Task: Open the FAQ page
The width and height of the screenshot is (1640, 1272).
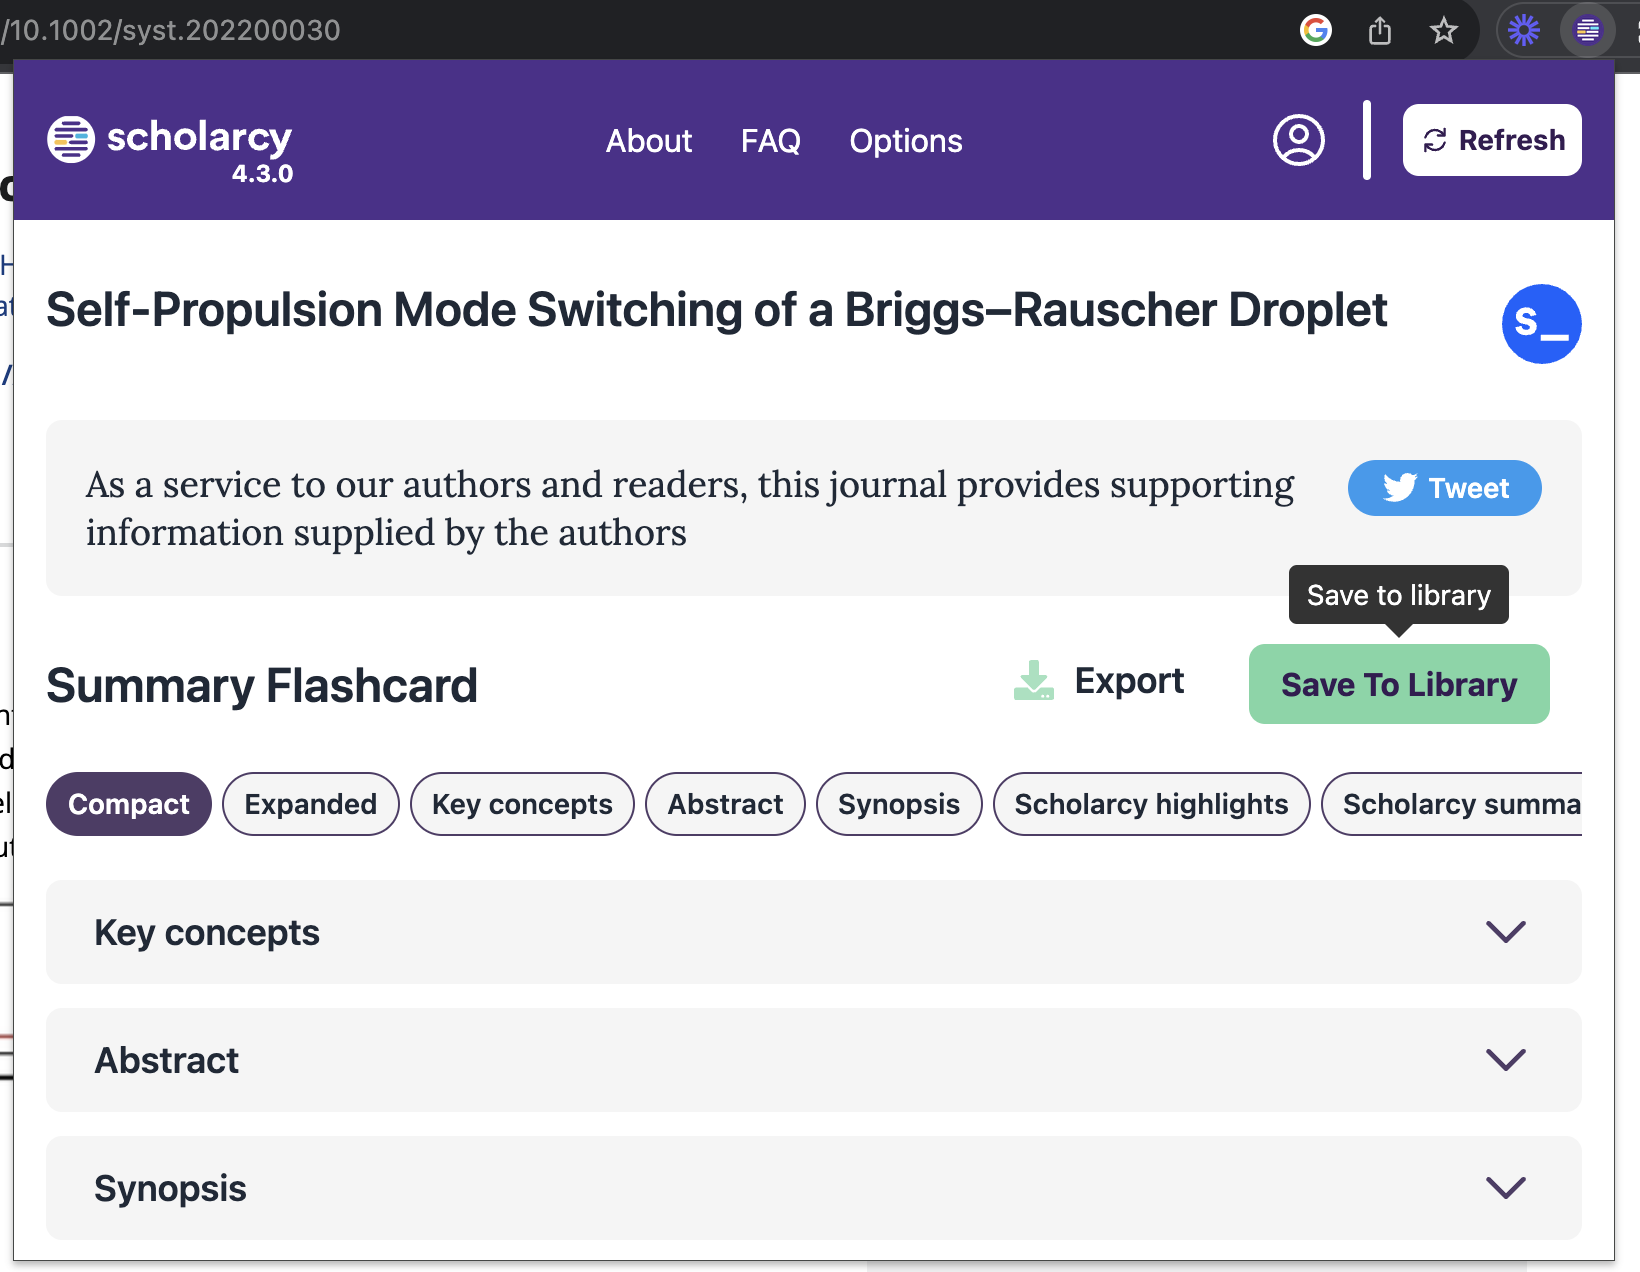Action: pyautogui.click(x=770, y=141)
